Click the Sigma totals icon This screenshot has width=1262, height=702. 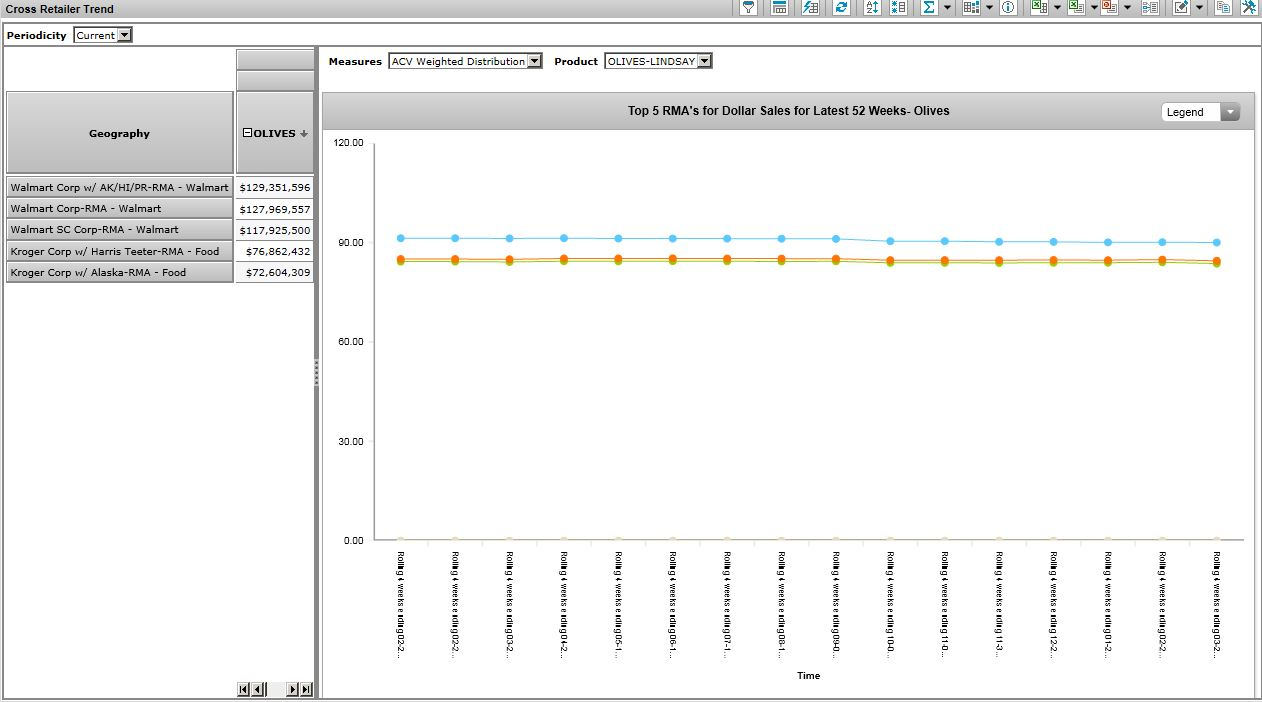tap(929, 8)
